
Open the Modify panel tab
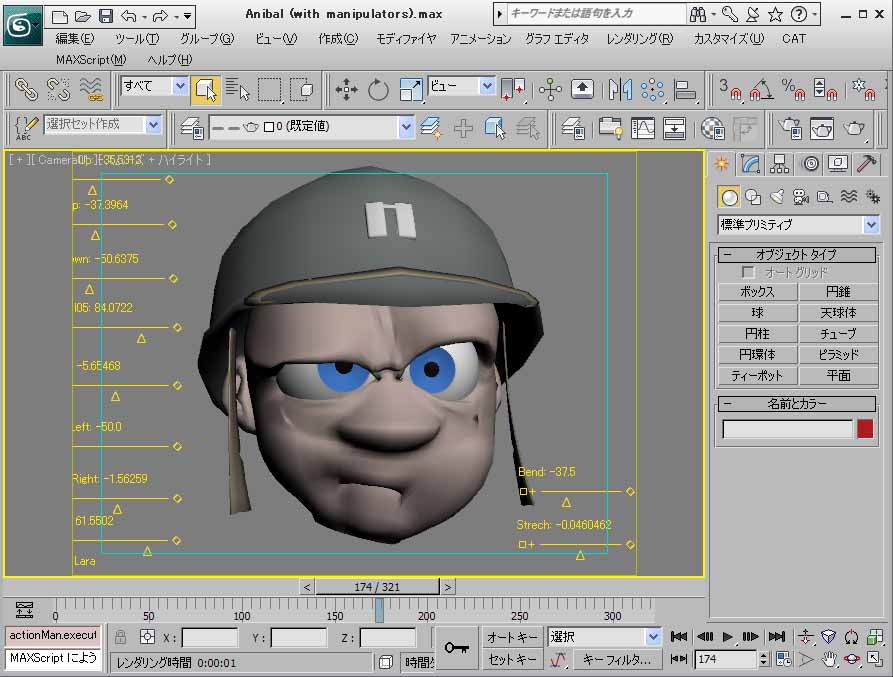751,164
